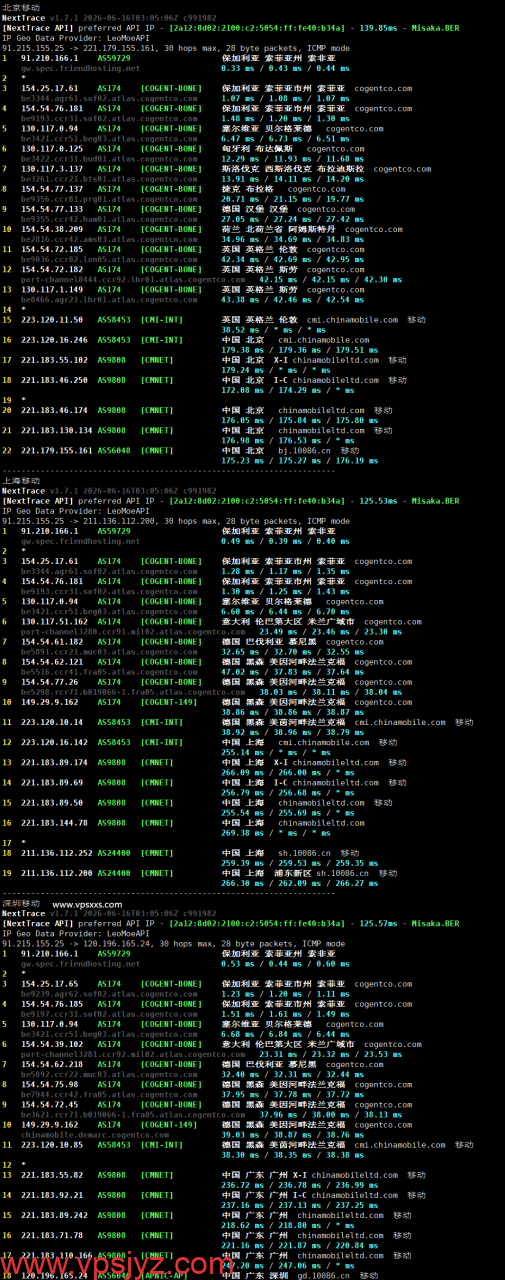Select hop IP 221.183.130.134
Image resolution: width=505 pixels, height=1280 pixels.
coord(56,430)
